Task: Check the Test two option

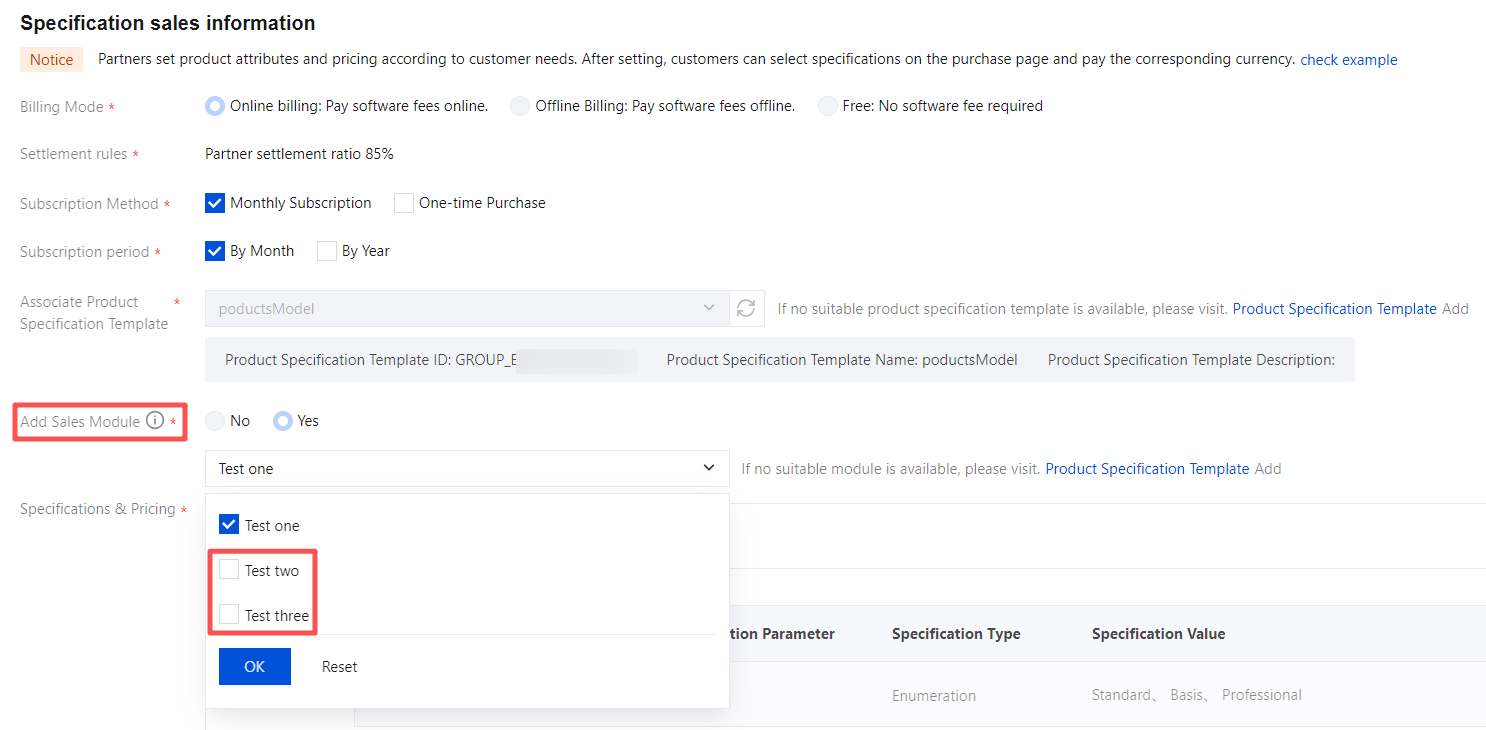Action: pyautogui.click(x=229, y=570)
